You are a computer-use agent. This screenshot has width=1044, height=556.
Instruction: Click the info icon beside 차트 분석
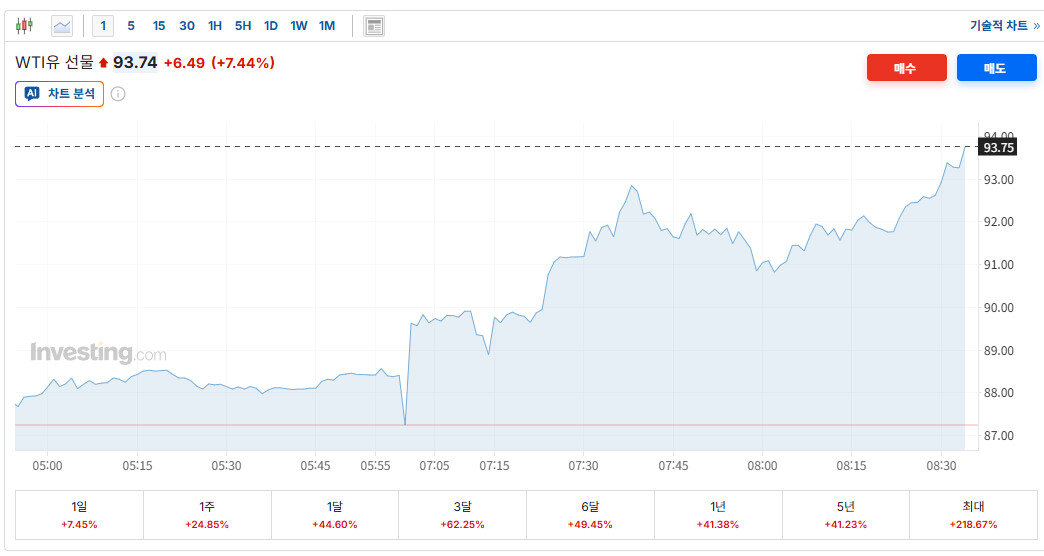tap(118, 94)
